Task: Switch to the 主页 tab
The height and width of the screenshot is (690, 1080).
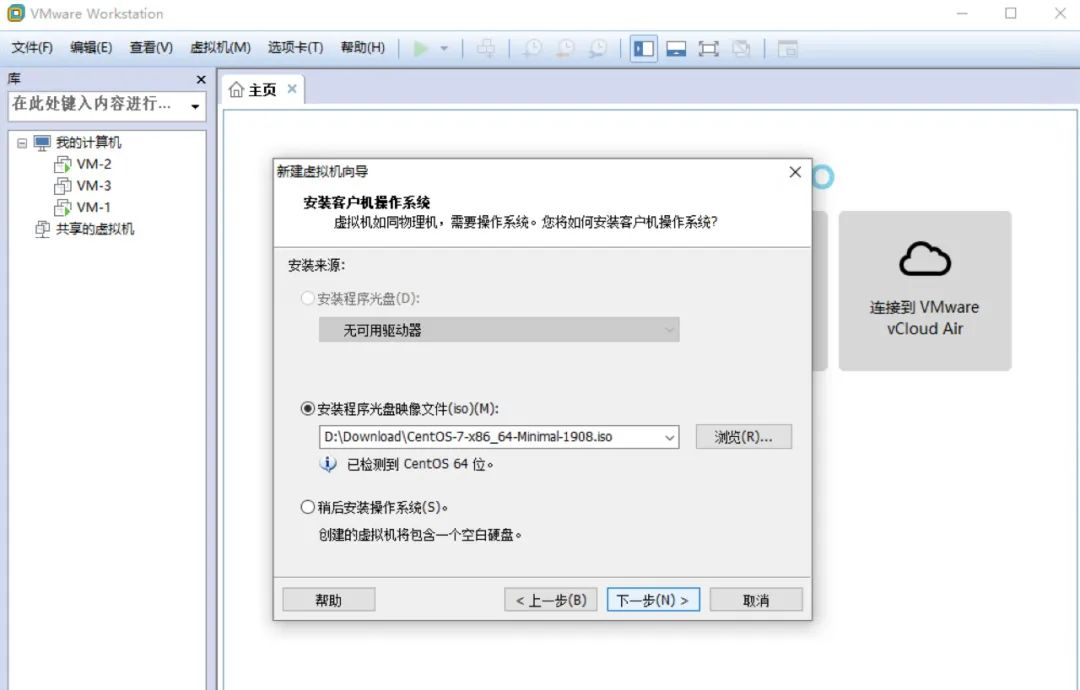Action: pyautogui.click(x=262, y=90)
